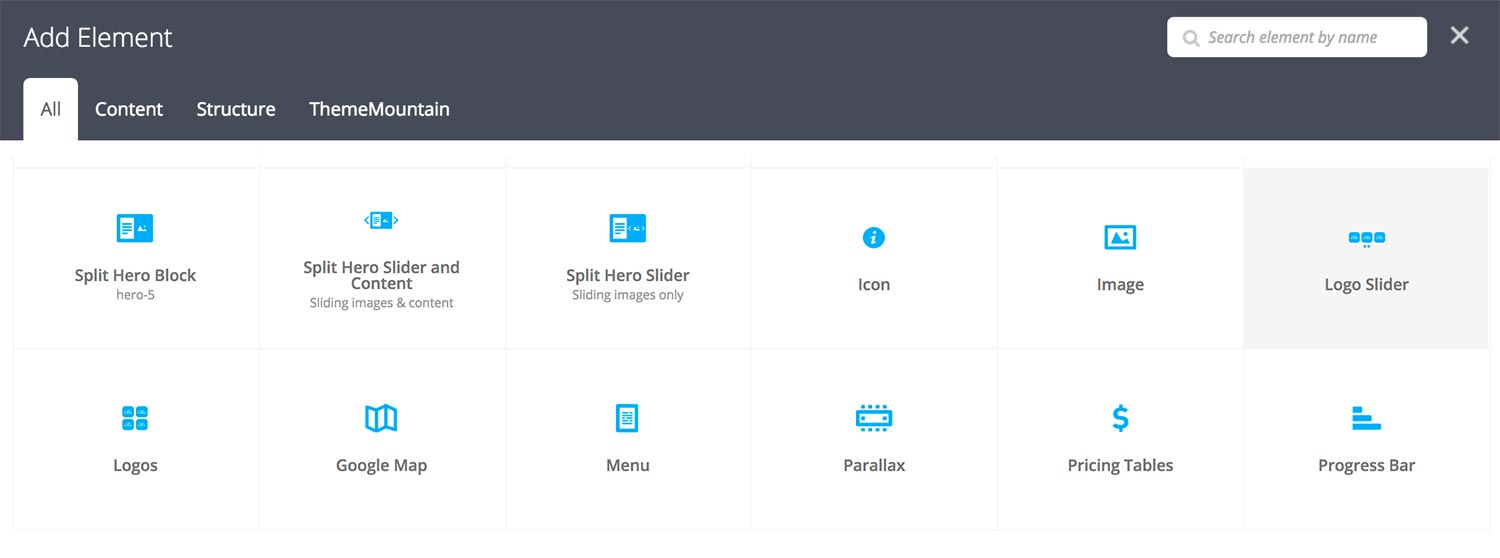Click the "Split Hero Slider and Content" title
The image size is (1500, 558).
tap(381, 275)
